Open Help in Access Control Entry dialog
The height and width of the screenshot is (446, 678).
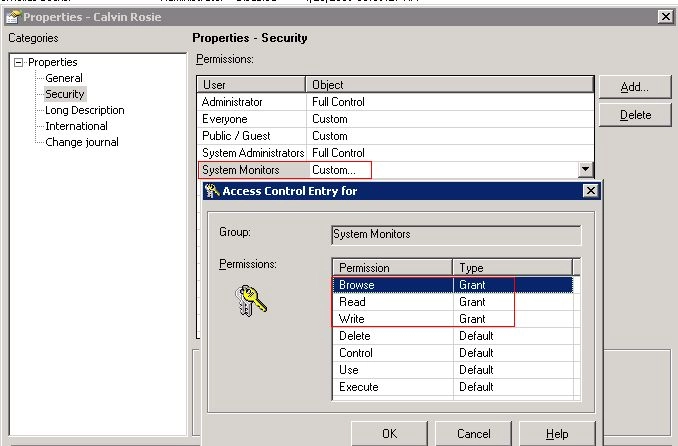(557, 433)
